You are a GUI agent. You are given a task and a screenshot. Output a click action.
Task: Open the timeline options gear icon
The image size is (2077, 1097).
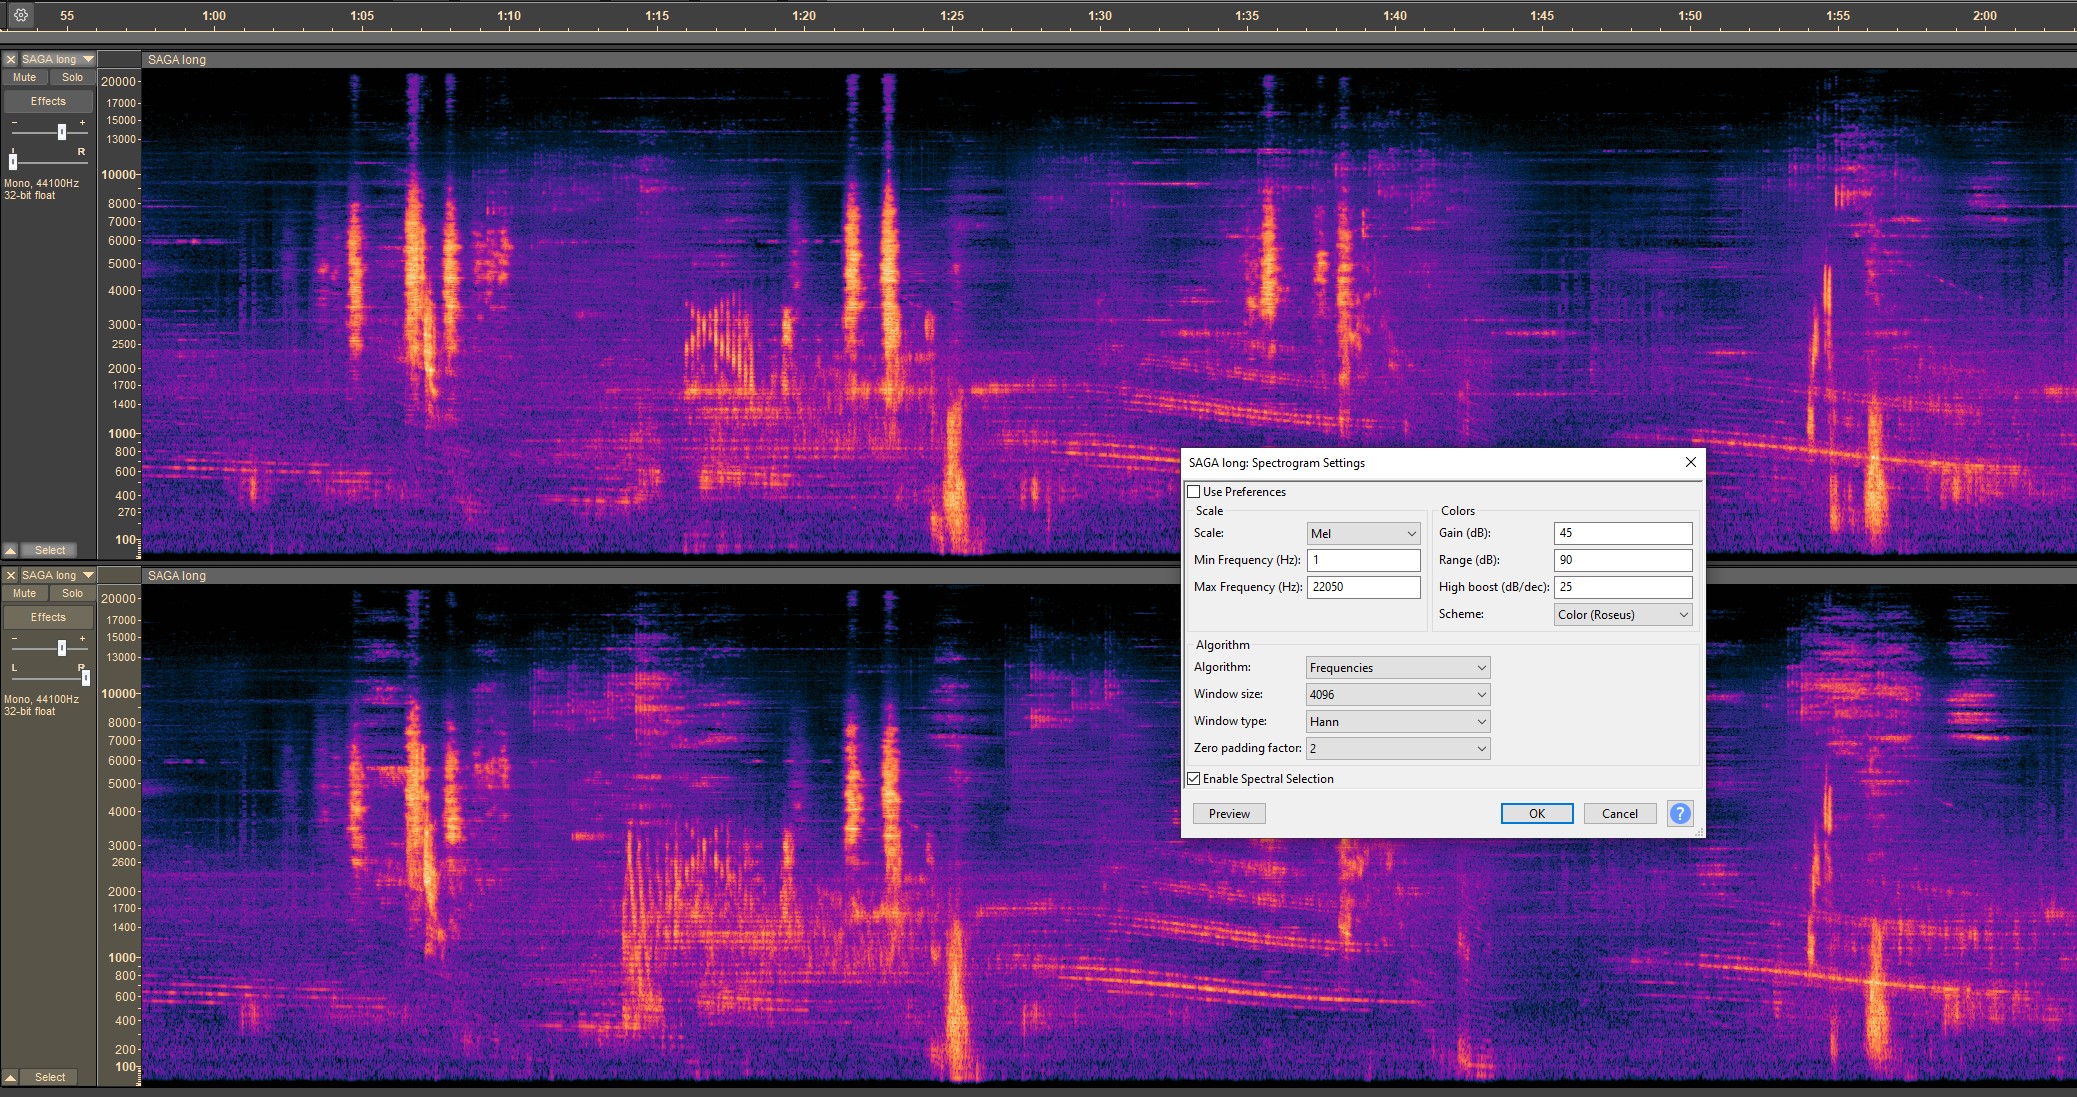click(20, 15)
